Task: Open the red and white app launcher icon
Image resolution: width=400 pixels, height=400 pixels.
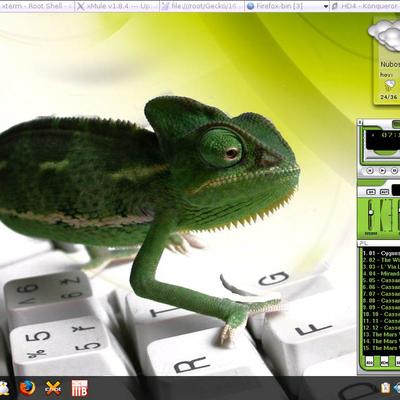Action: click(80, 388)
